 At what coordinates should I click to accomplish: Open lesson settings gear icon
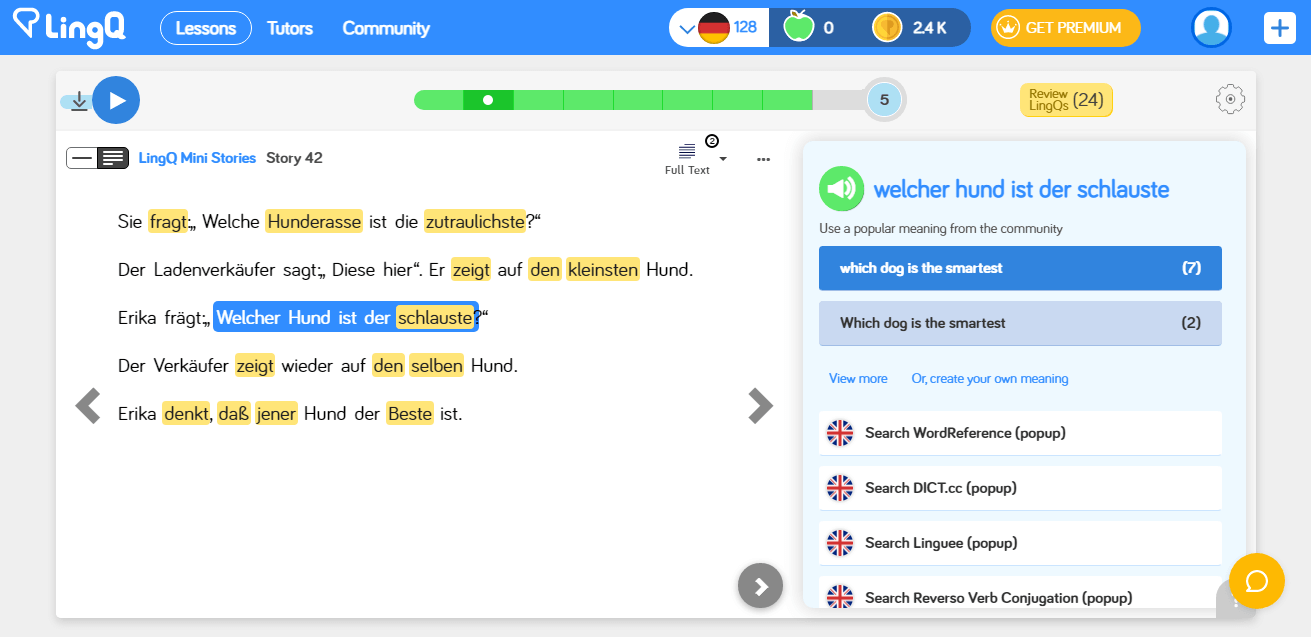click(x=1230, y=99)
